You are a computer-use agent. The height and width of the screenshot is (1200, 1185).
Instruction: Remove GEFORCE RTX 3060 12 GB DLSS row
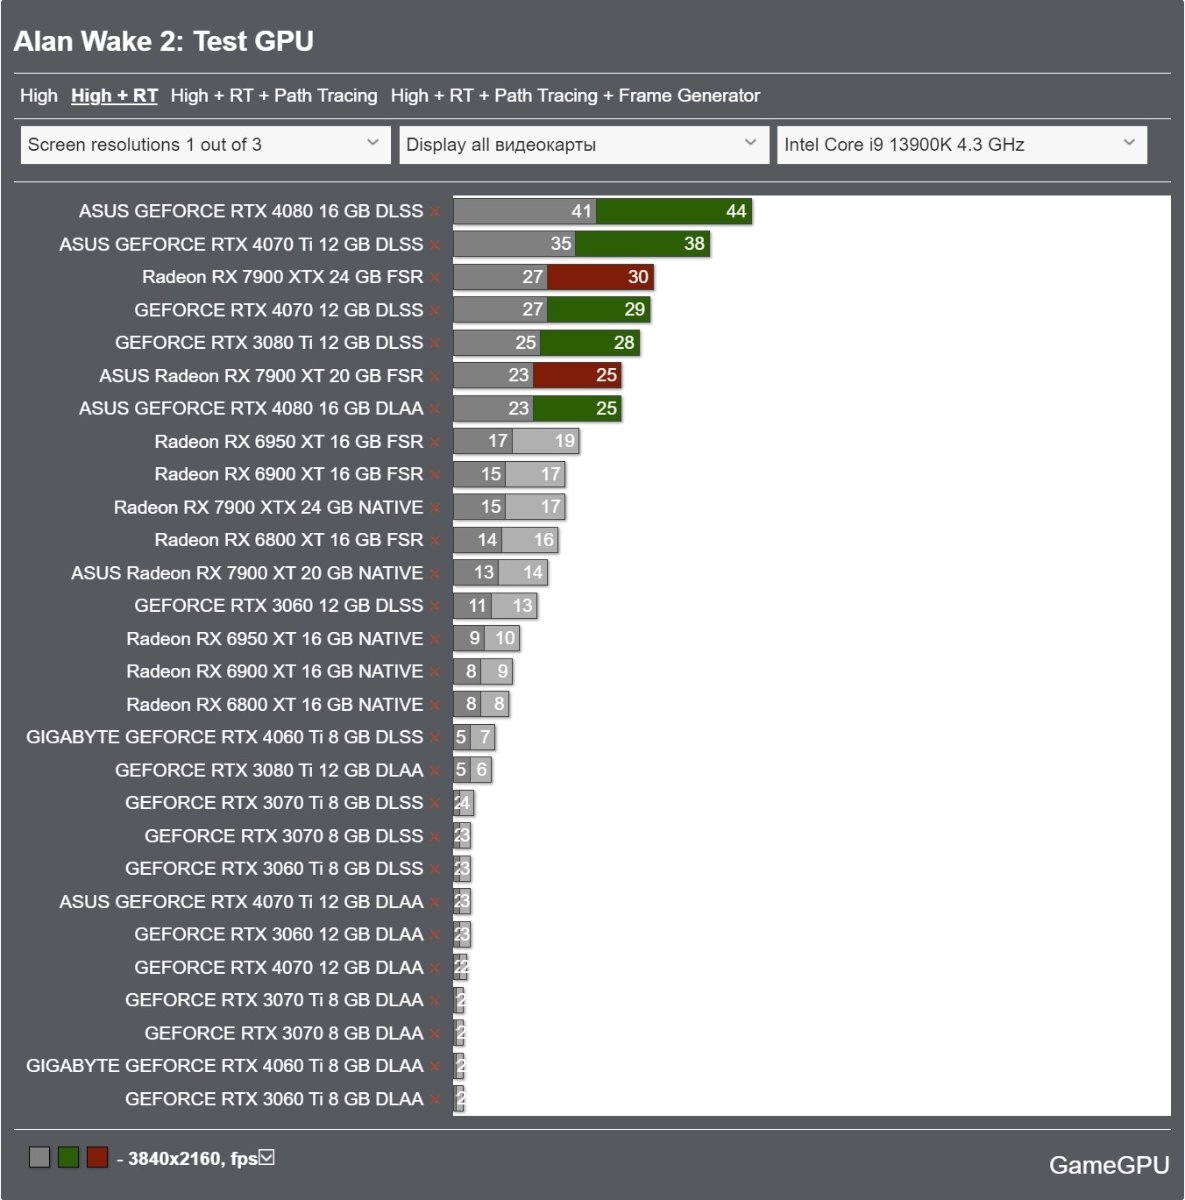(x=436, y=606)
